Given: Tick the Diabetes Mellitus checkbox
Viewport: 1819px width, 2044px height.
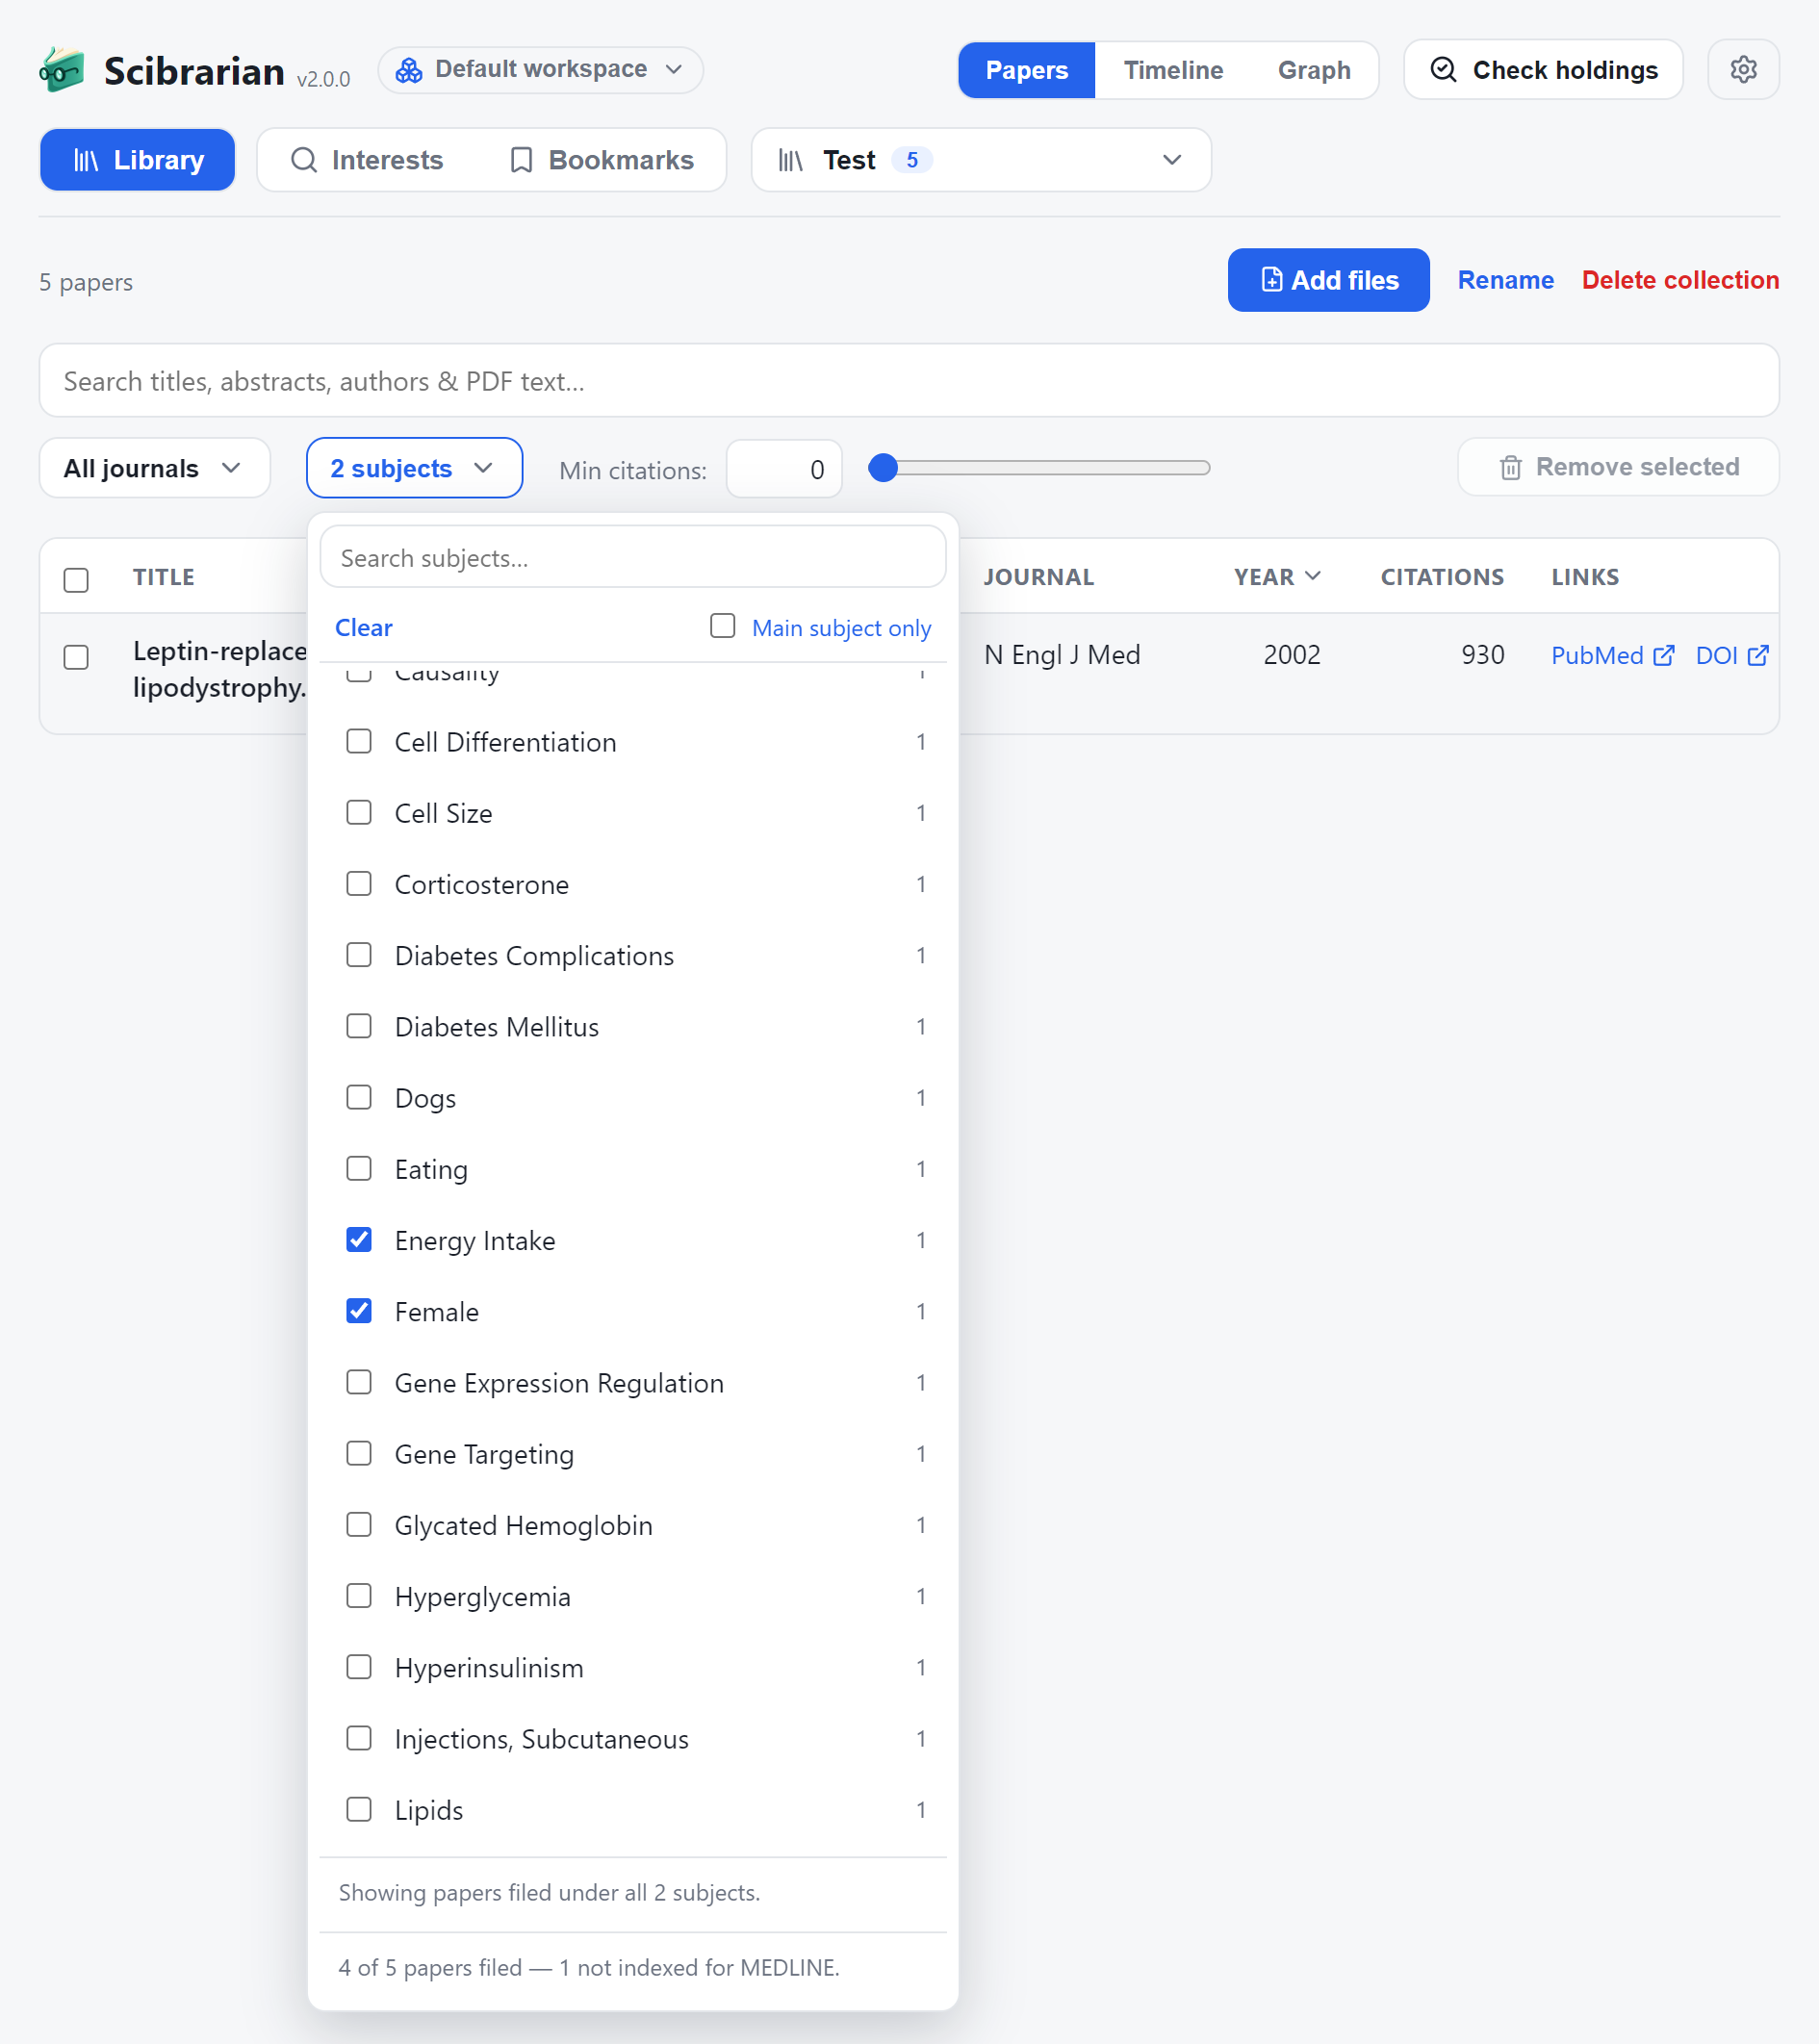Looking at the screenshot, I should tap(359, 1027).
